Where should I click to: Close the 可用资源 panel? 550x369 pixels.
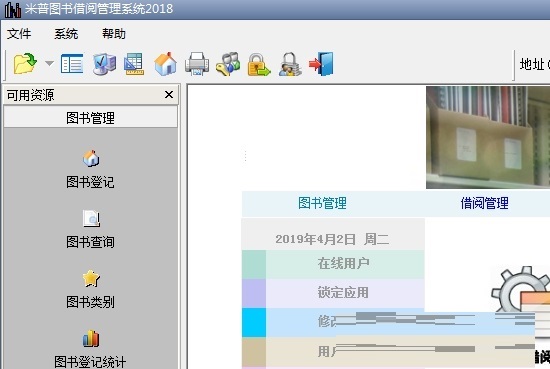coord(169,95)
